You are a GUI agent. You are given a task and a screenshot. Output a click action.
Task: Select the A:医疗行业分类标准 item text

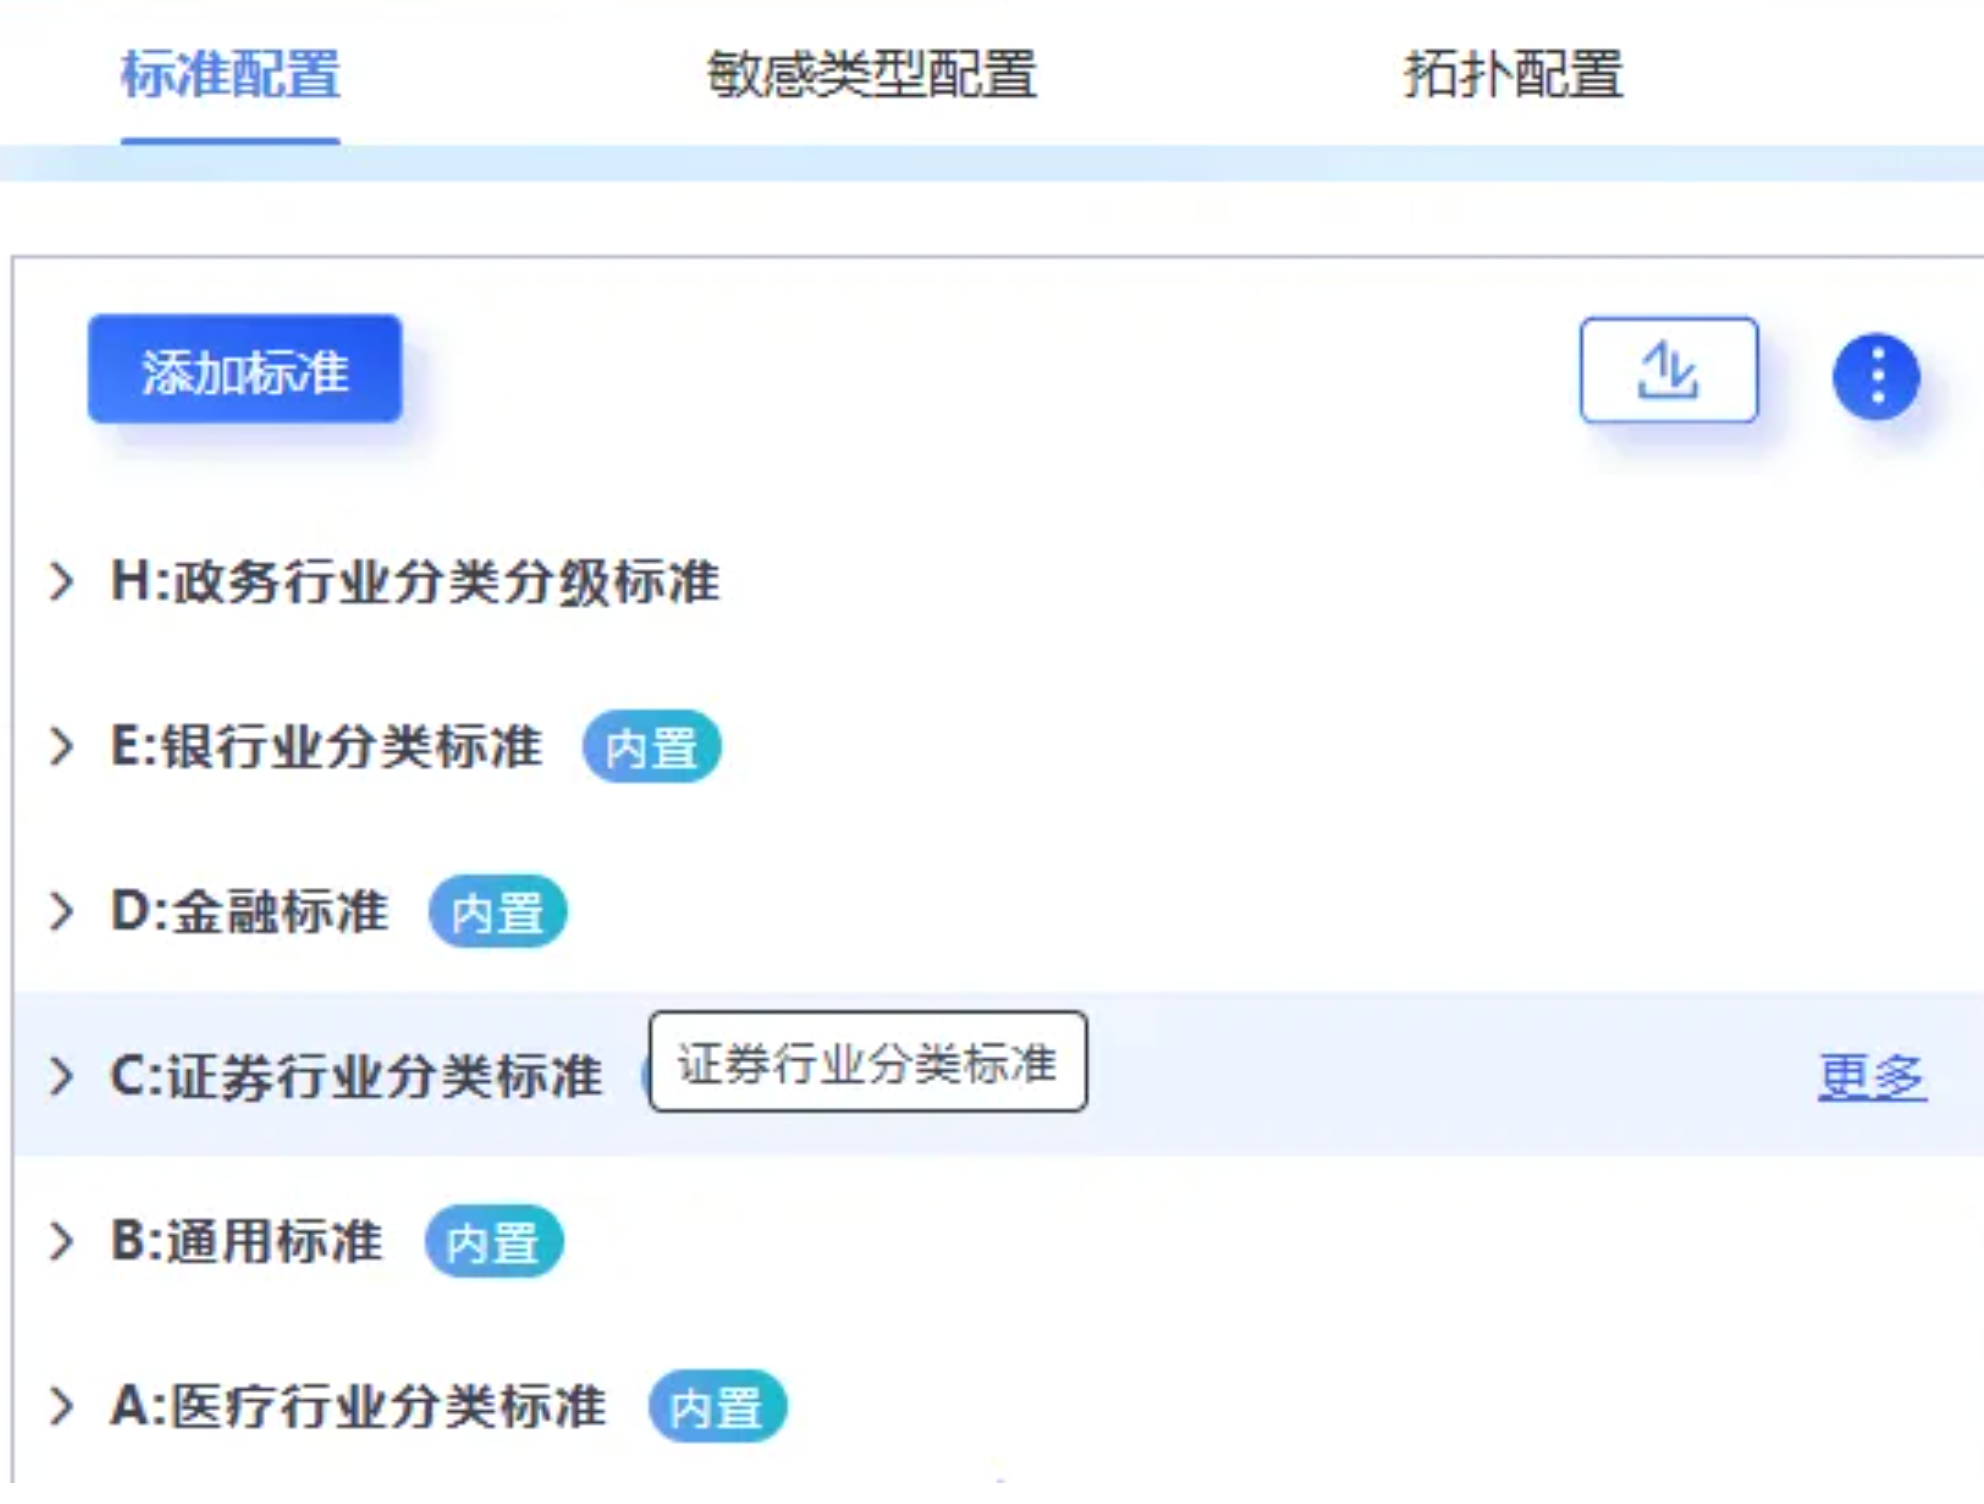[x=358, y=1406]
